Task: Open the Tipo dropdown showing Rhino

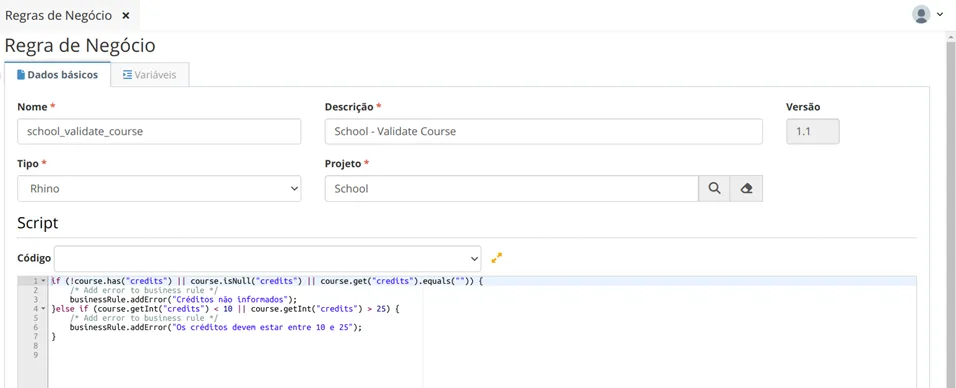Action: pos(159,189)
